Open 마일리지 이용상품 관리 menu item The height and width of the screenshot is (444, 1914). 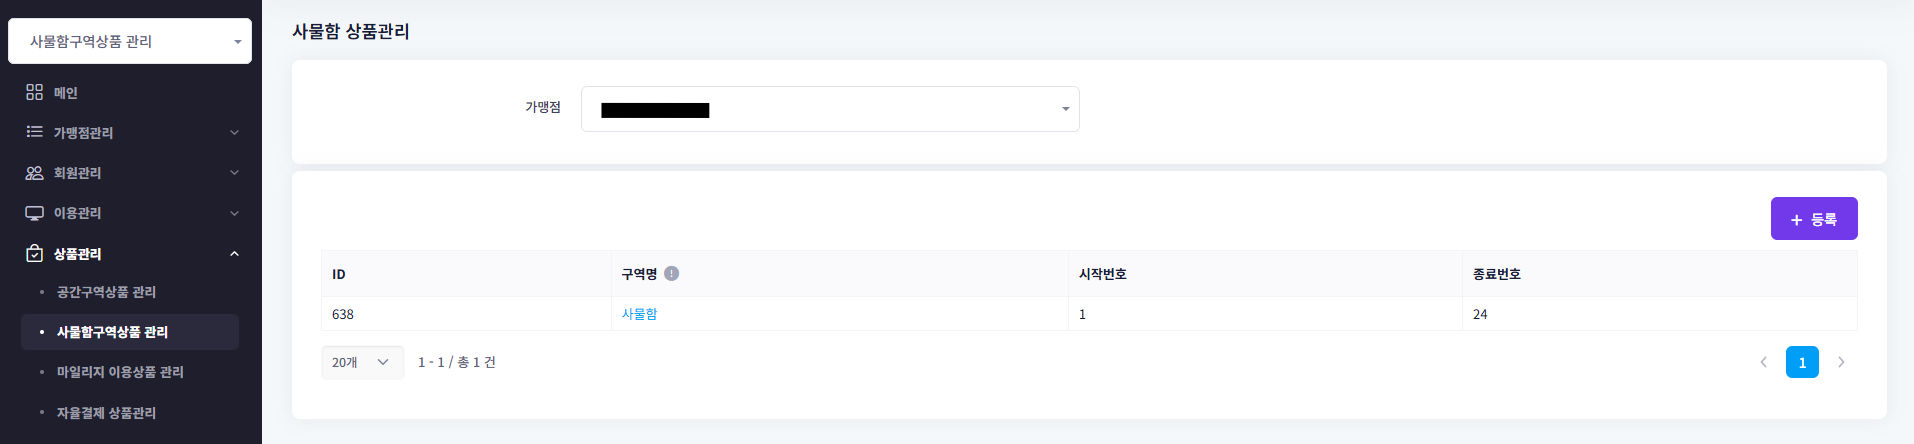[x=120, y=372]
